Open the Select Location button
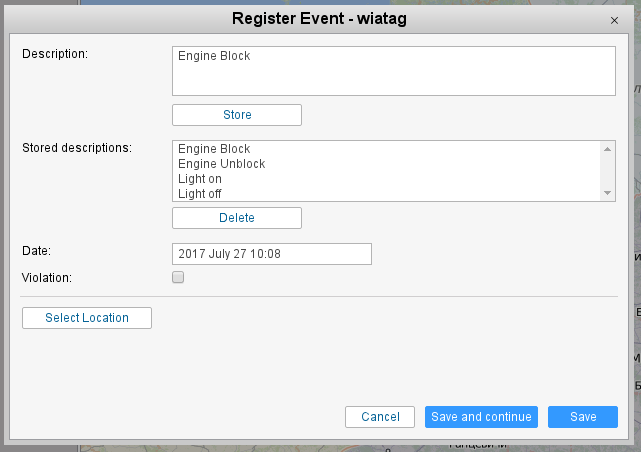This screenshot has height=452, width=641. click(x=87, y=318)
